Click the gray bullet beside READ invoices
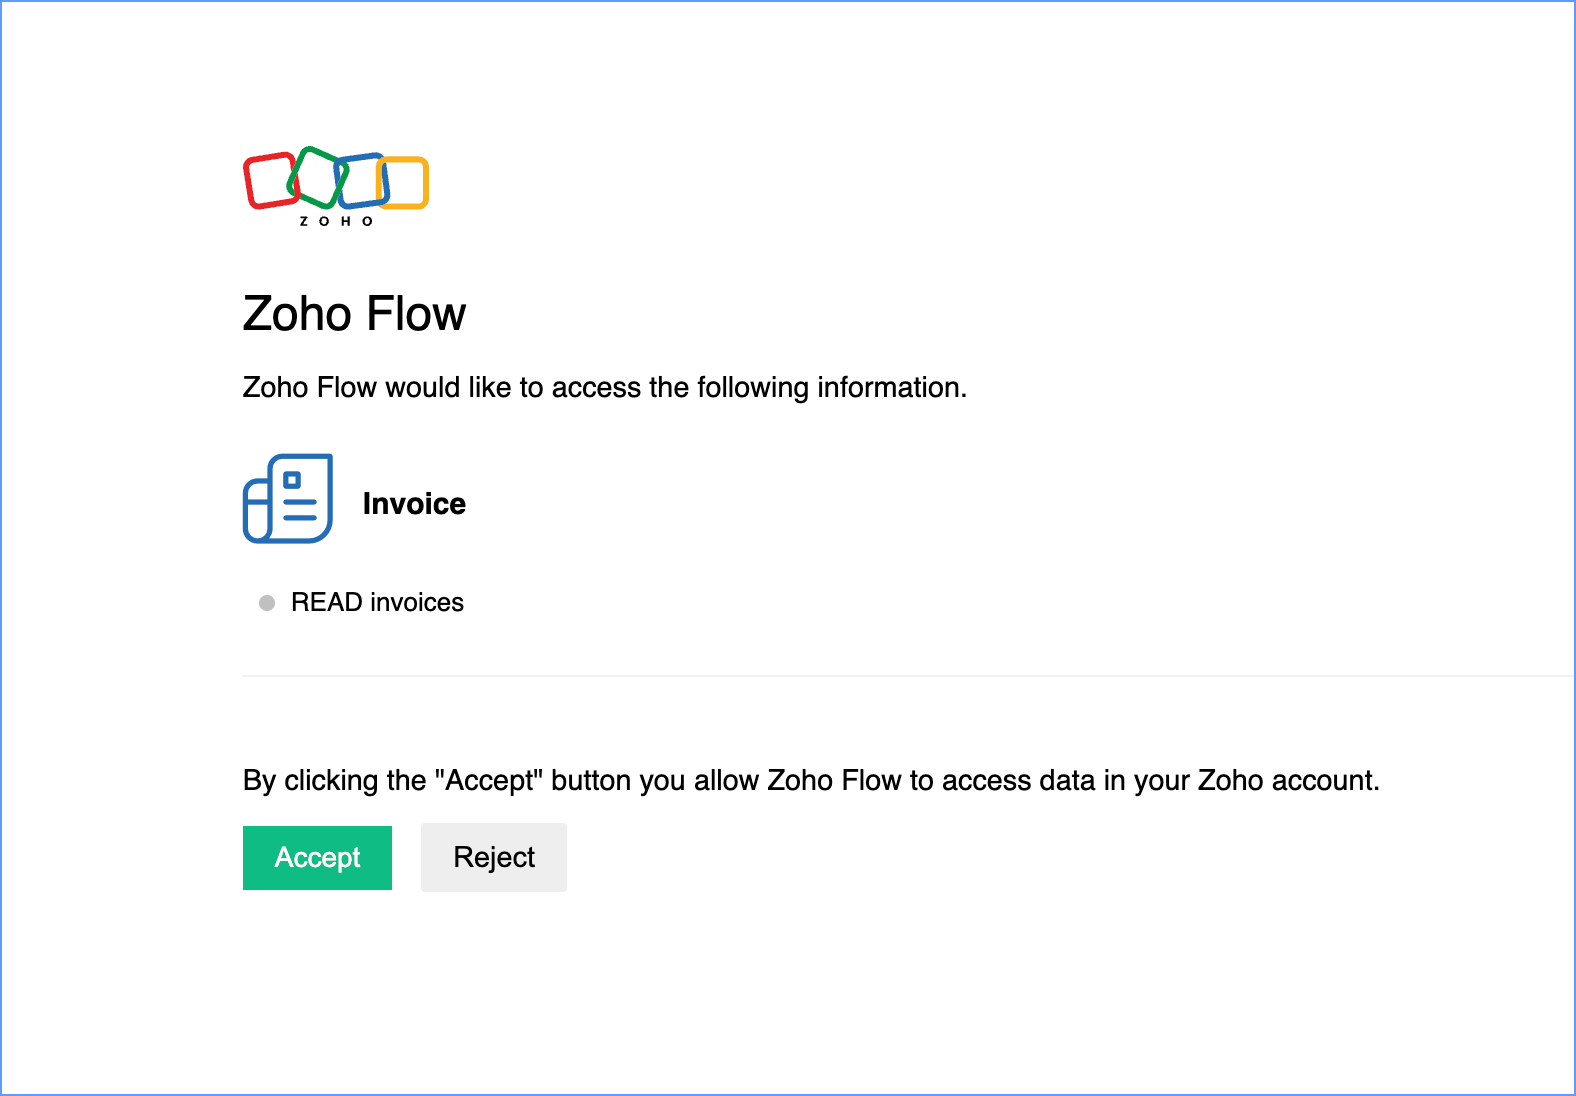Image resolution: width=1576 pixels, height=1096 pixels. click(x=267, y=603)
